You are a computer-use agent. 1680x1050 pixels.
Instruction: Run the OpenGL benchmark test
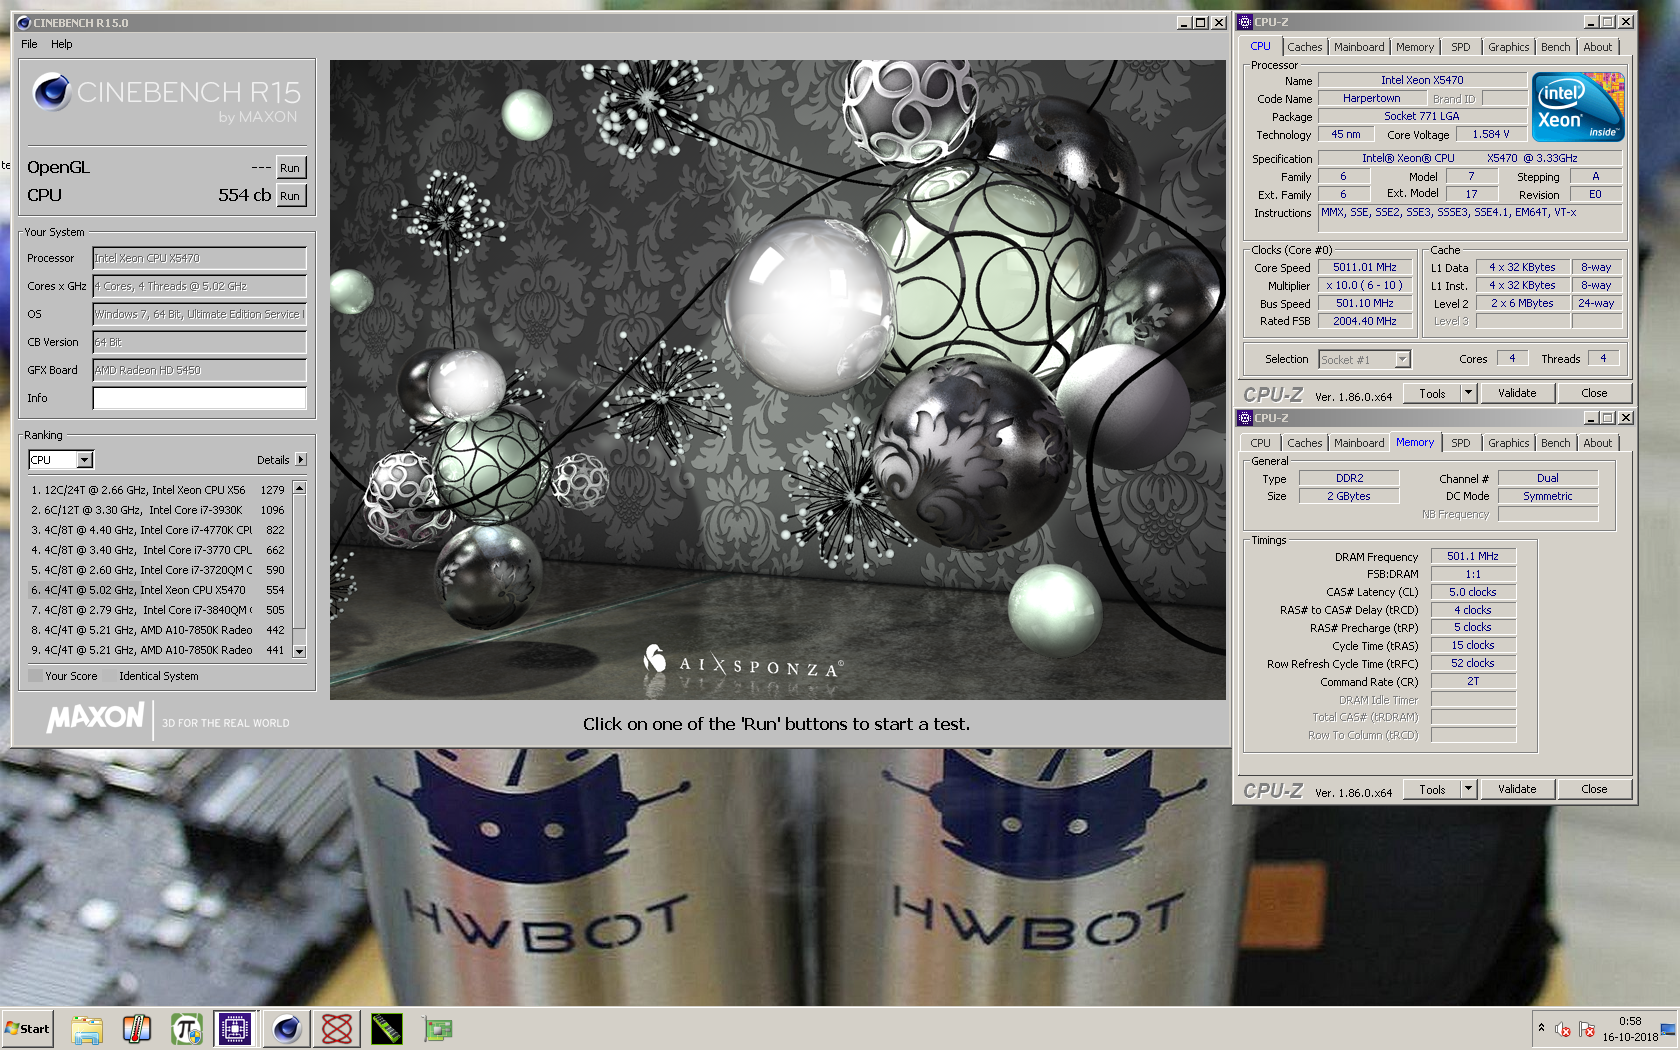290,168
